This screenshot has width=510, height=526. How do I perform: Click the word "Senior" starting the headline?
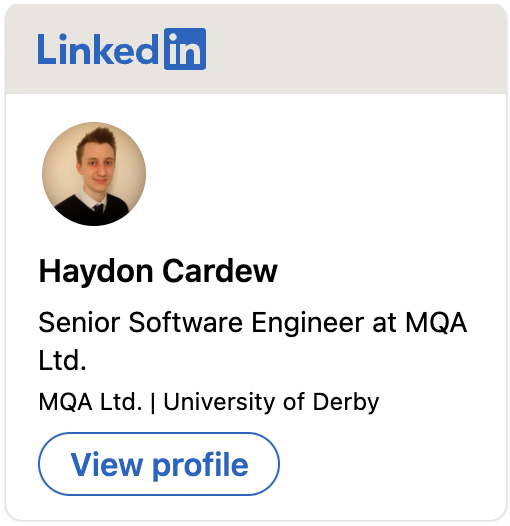[79, 322]
